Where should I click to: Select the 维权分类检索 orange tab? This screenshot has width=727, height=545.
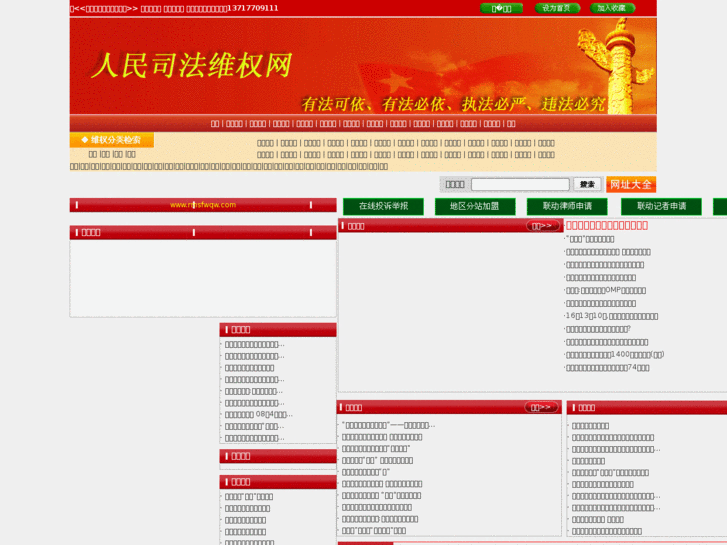click(112, 140)
